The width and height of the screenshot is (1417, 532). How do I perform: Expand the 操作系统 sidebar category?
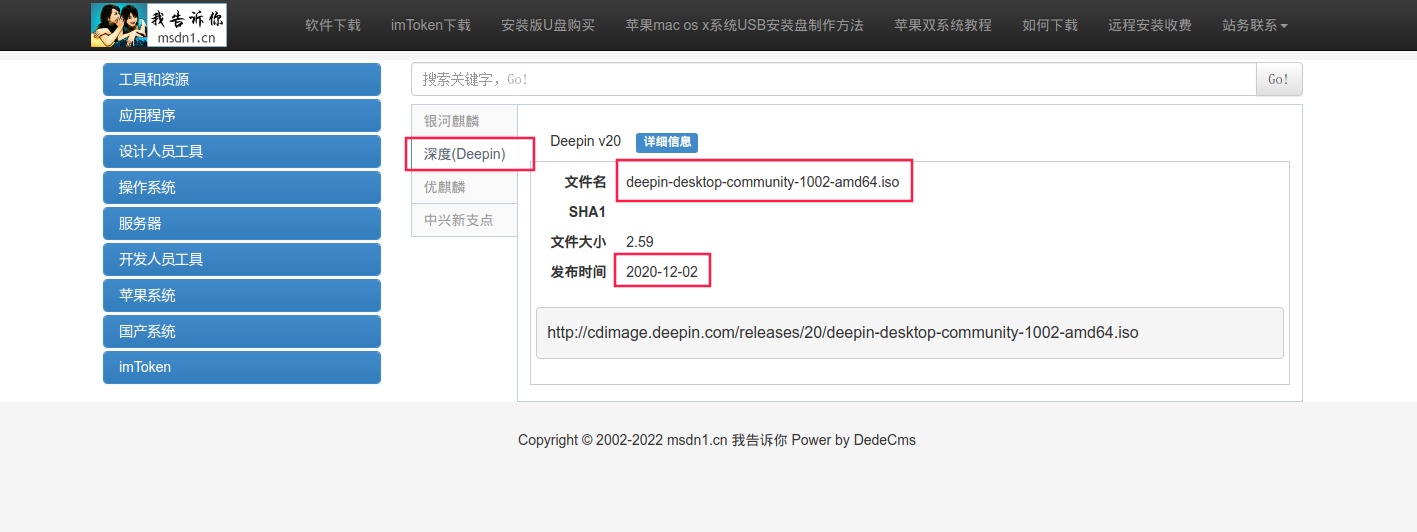(x=242, y=188)
